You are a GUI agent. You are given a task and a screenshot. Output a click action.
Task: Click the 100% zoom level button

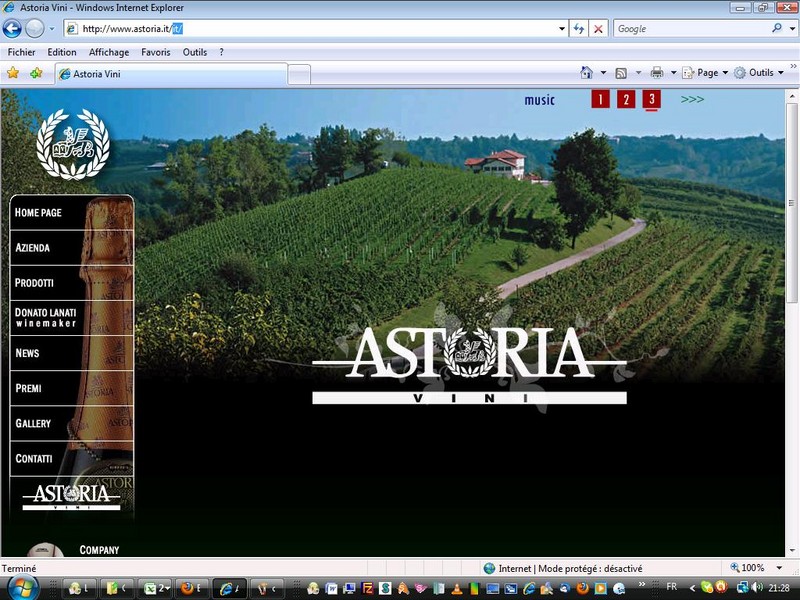click(747, 568)
